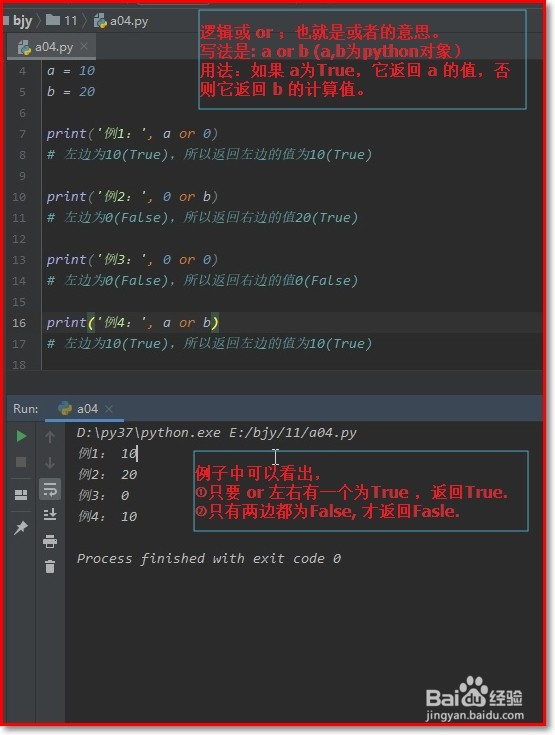Click the output line 例2: 20
The width and height of the screenshot is (555, 735).
(x=108, y=474)
